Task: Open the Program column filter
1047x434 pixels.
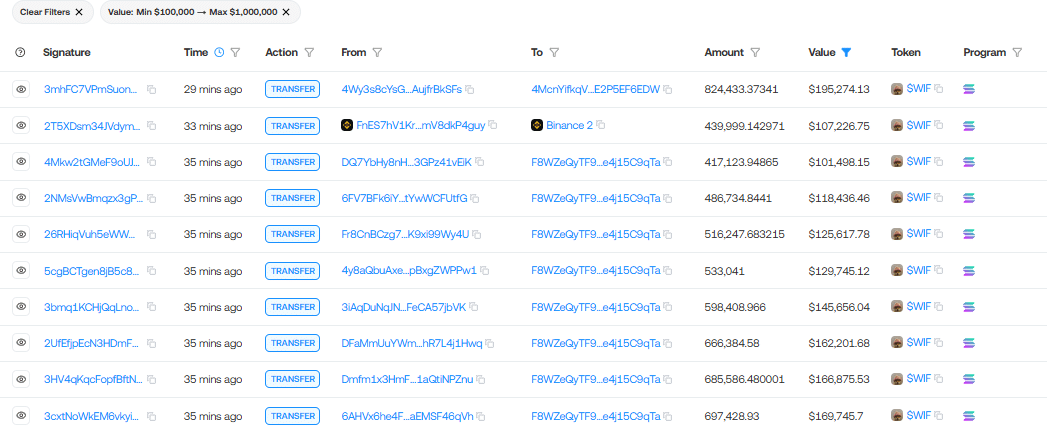Action: (x=1017, y=52)
